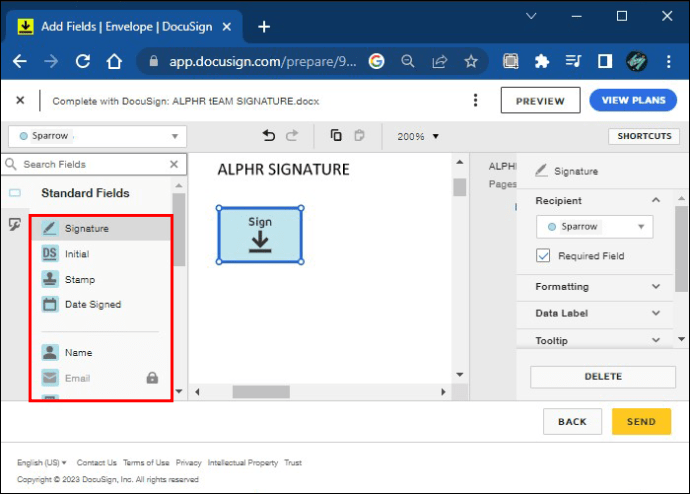Viewport: 690px width, 494px height.
Task: Close the envelope editor with the X
Action: [20, 100]
